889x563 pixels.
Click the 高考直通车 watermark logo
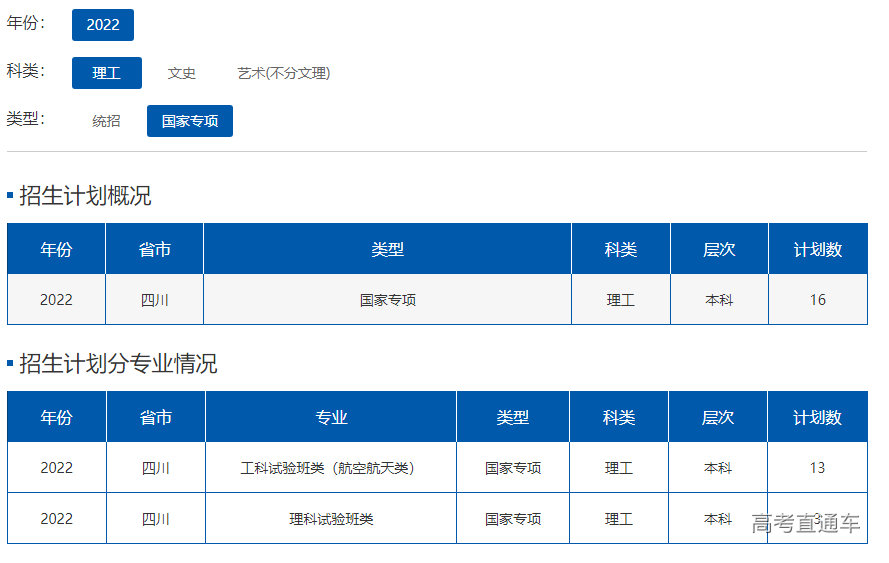(x=805, y=523)
